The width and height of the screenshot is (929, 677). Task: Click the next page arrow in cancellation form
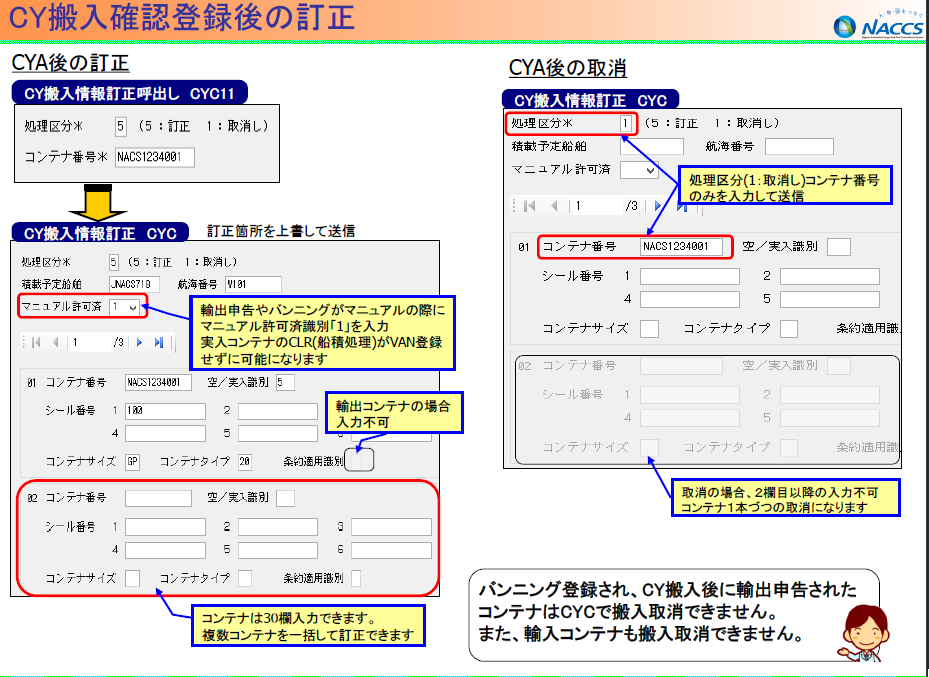[656, 206]
